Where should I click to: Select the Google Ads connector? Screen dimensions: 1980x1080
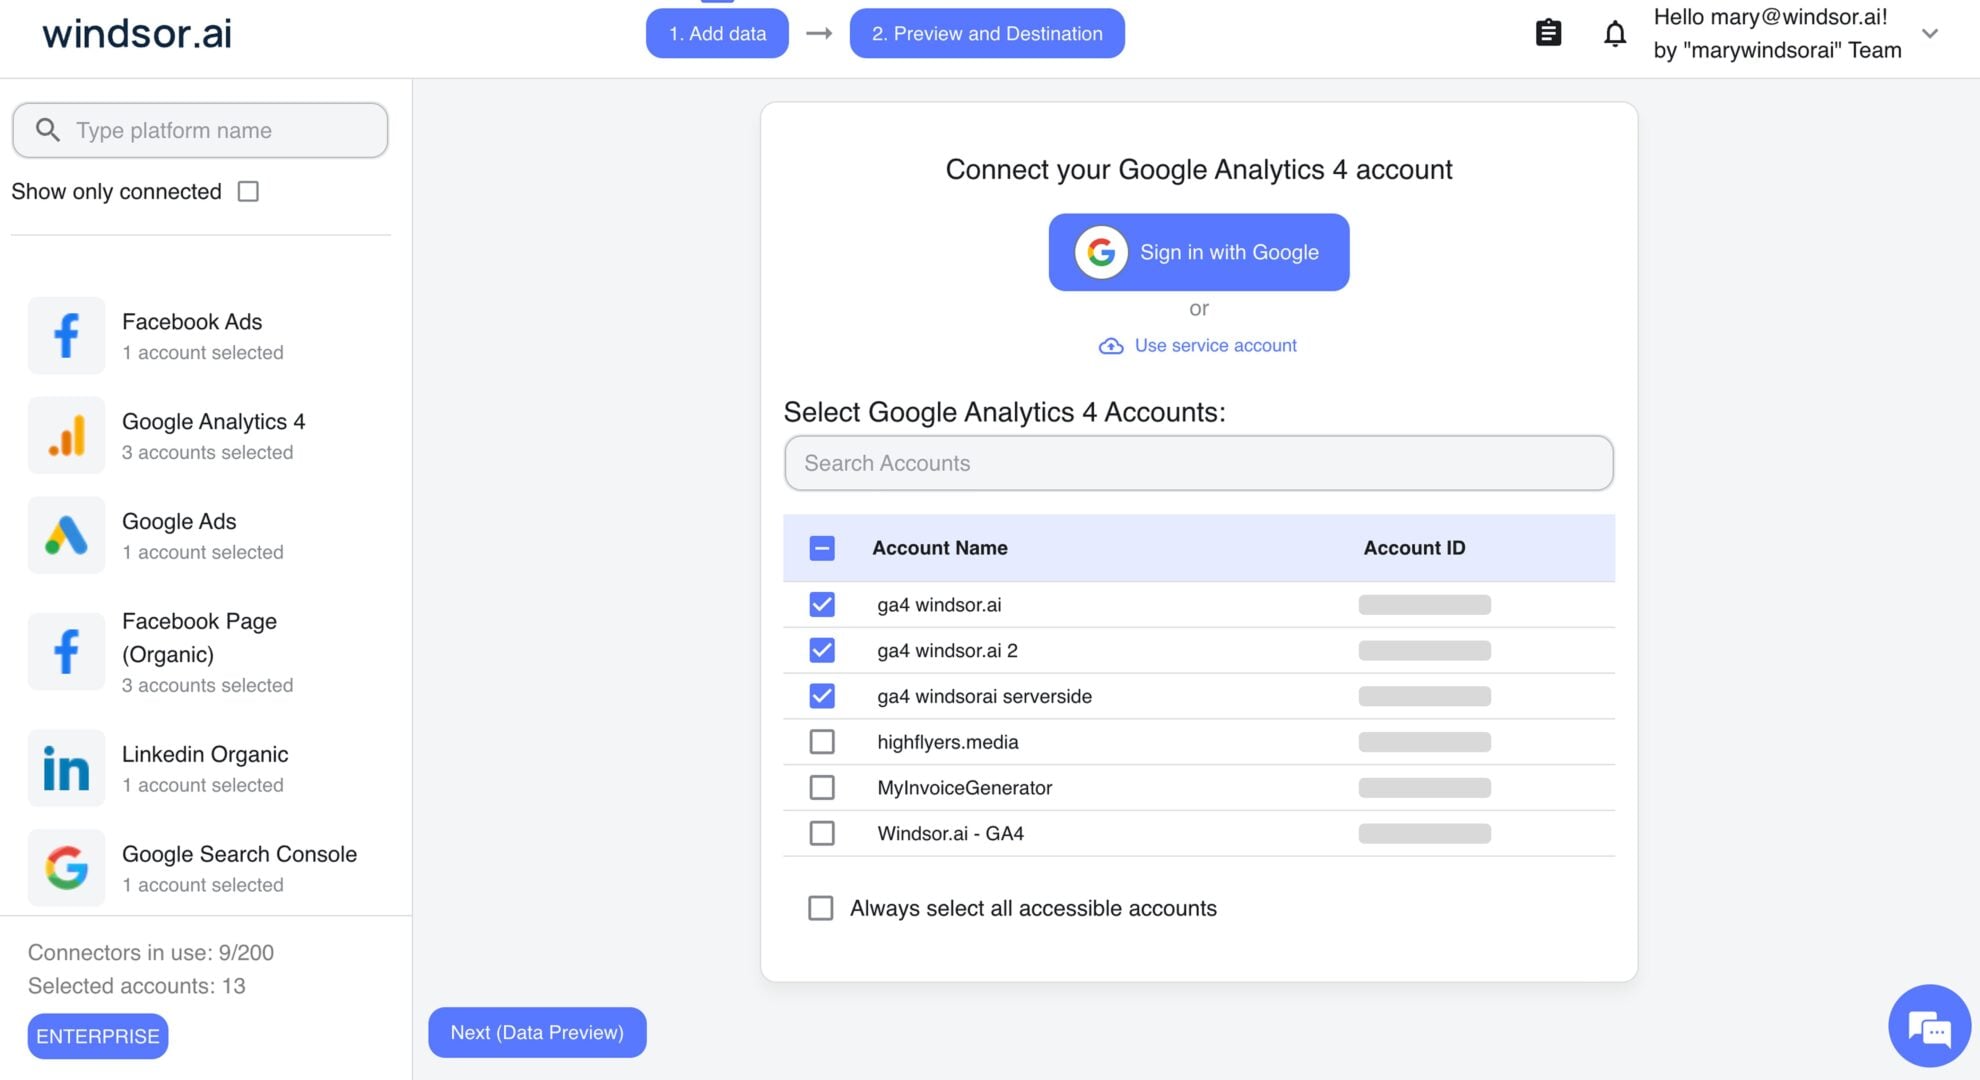click(x=178, y=535)
